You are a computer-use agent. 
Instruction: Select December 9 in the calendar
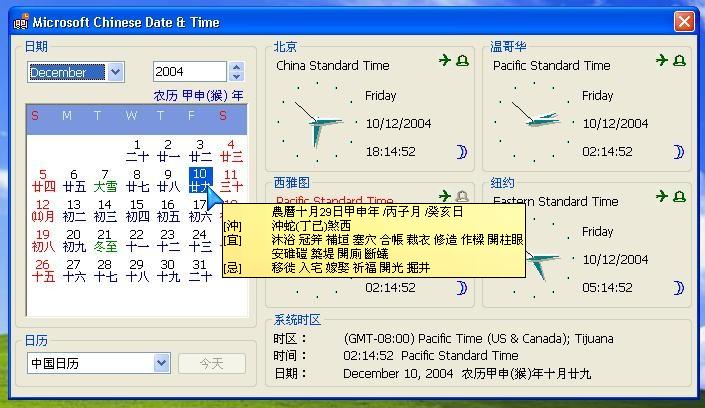168,180
